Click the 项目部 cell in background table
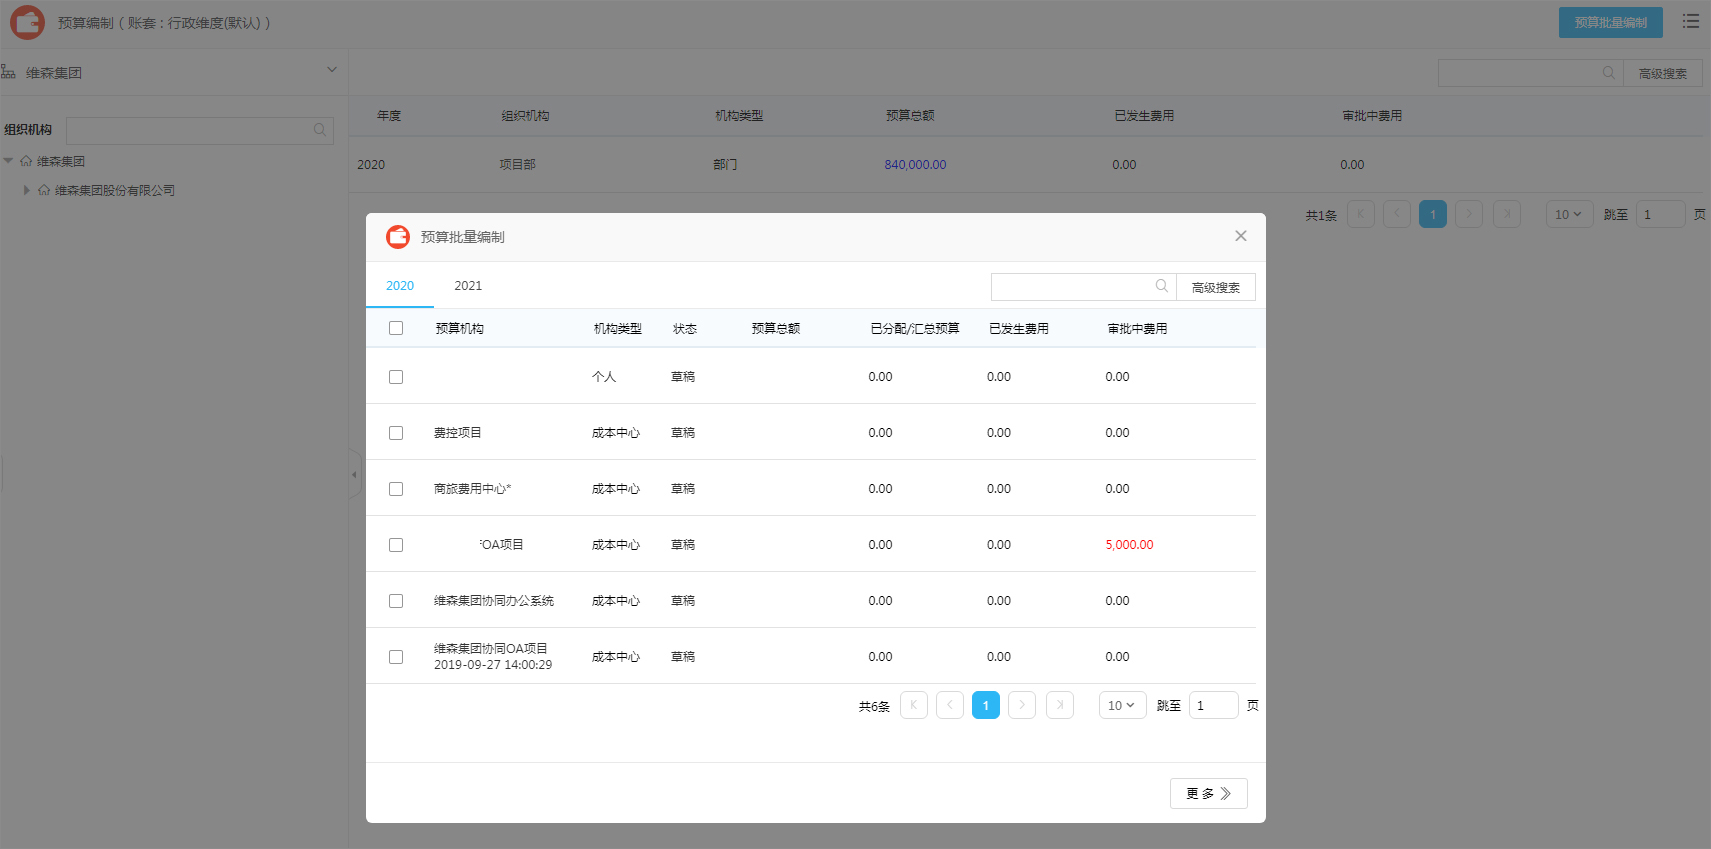Screen dimensions: 1711x849 tap(518, 165)
